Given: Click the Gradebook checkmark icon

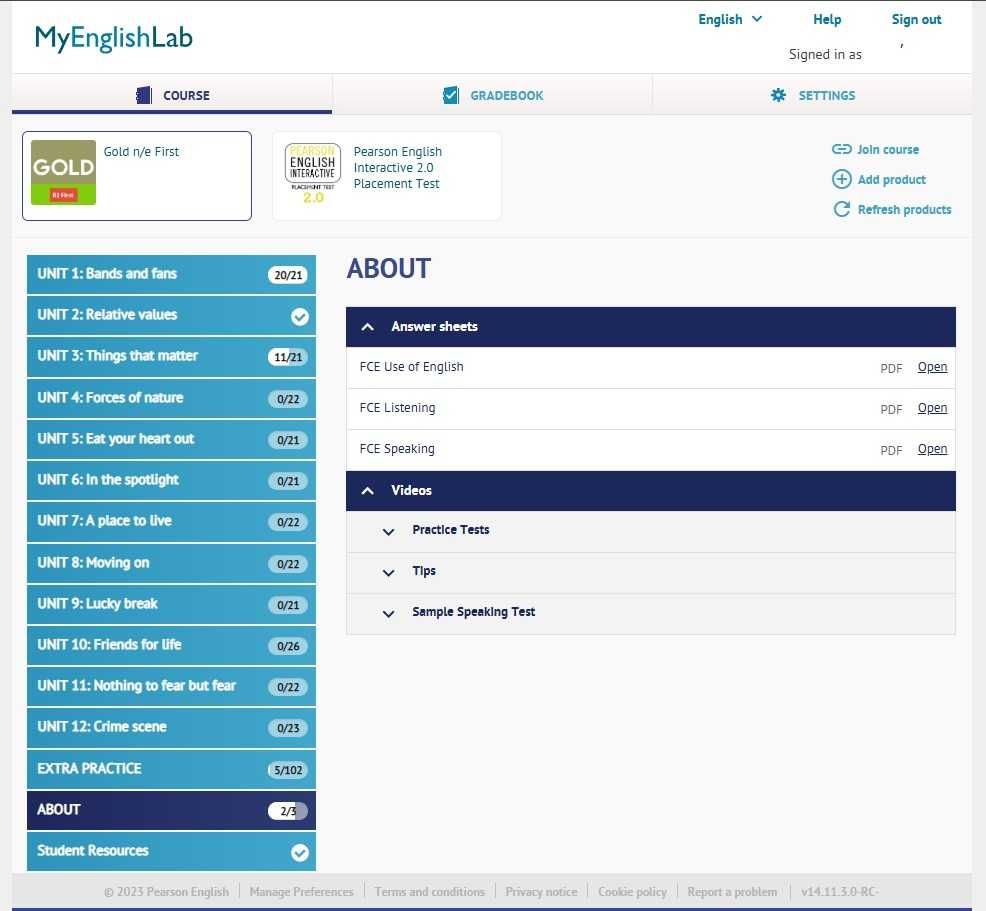Looking at the screenshot, I should point(451,96).
